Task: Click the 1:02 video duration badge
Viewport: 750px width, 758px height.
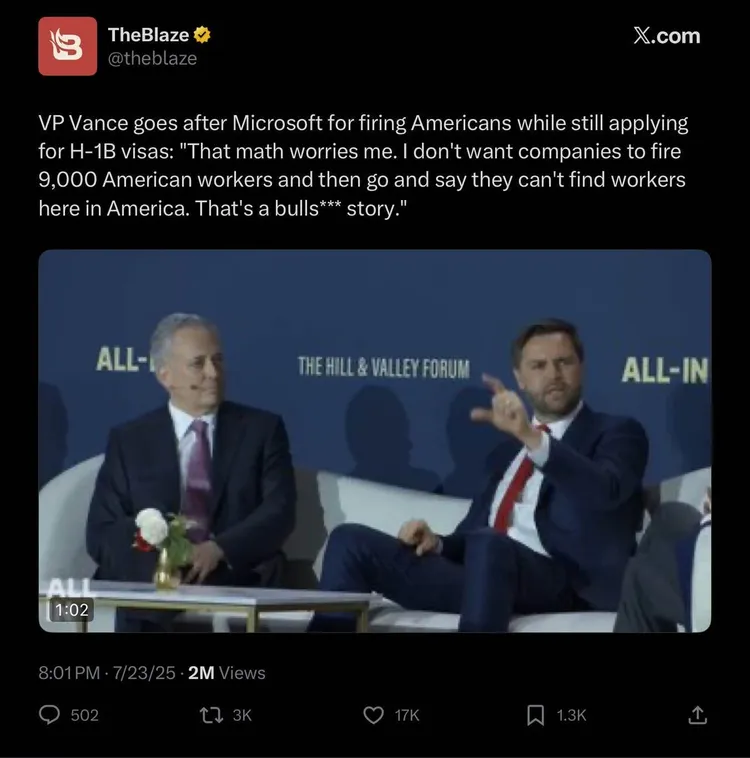Action: pos(68,608)
